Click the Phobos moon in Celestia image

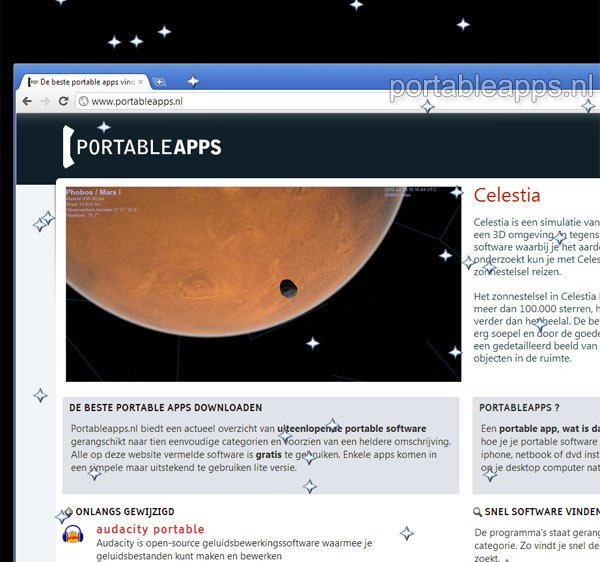(288, 289)
